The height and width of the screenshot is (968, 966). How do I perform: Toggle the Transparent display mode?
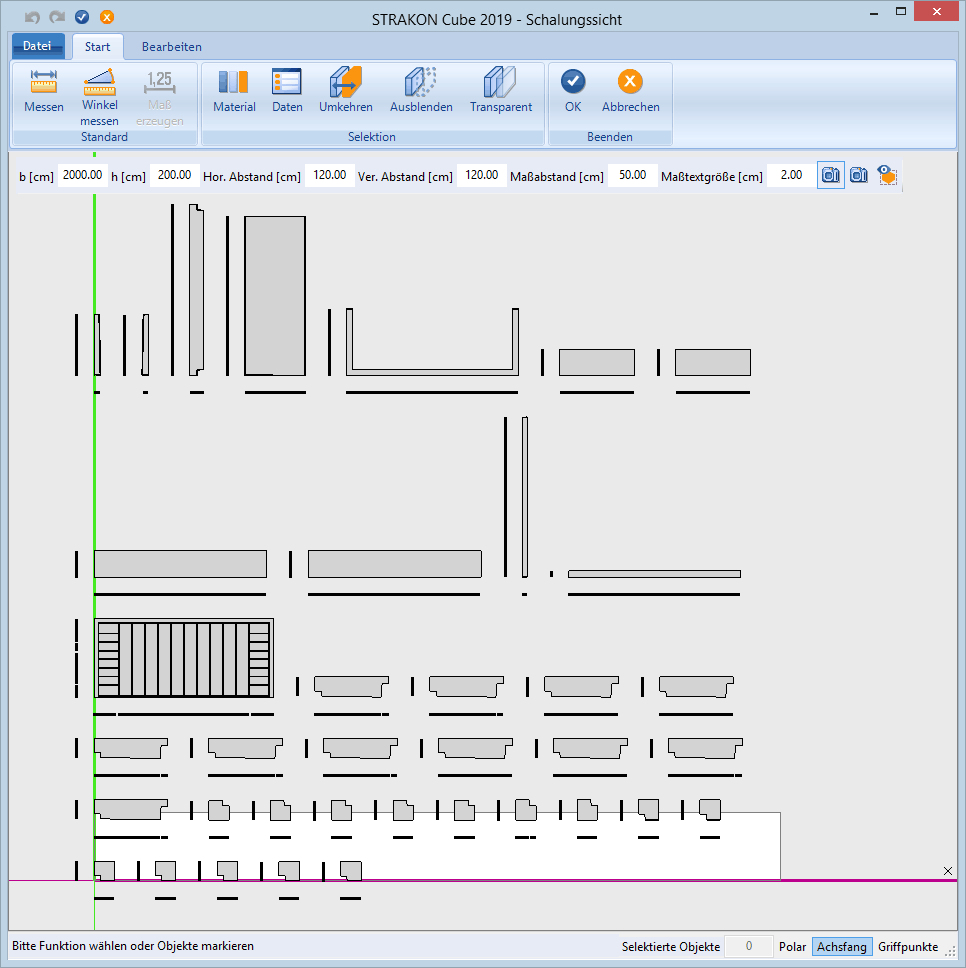[501, 91]
